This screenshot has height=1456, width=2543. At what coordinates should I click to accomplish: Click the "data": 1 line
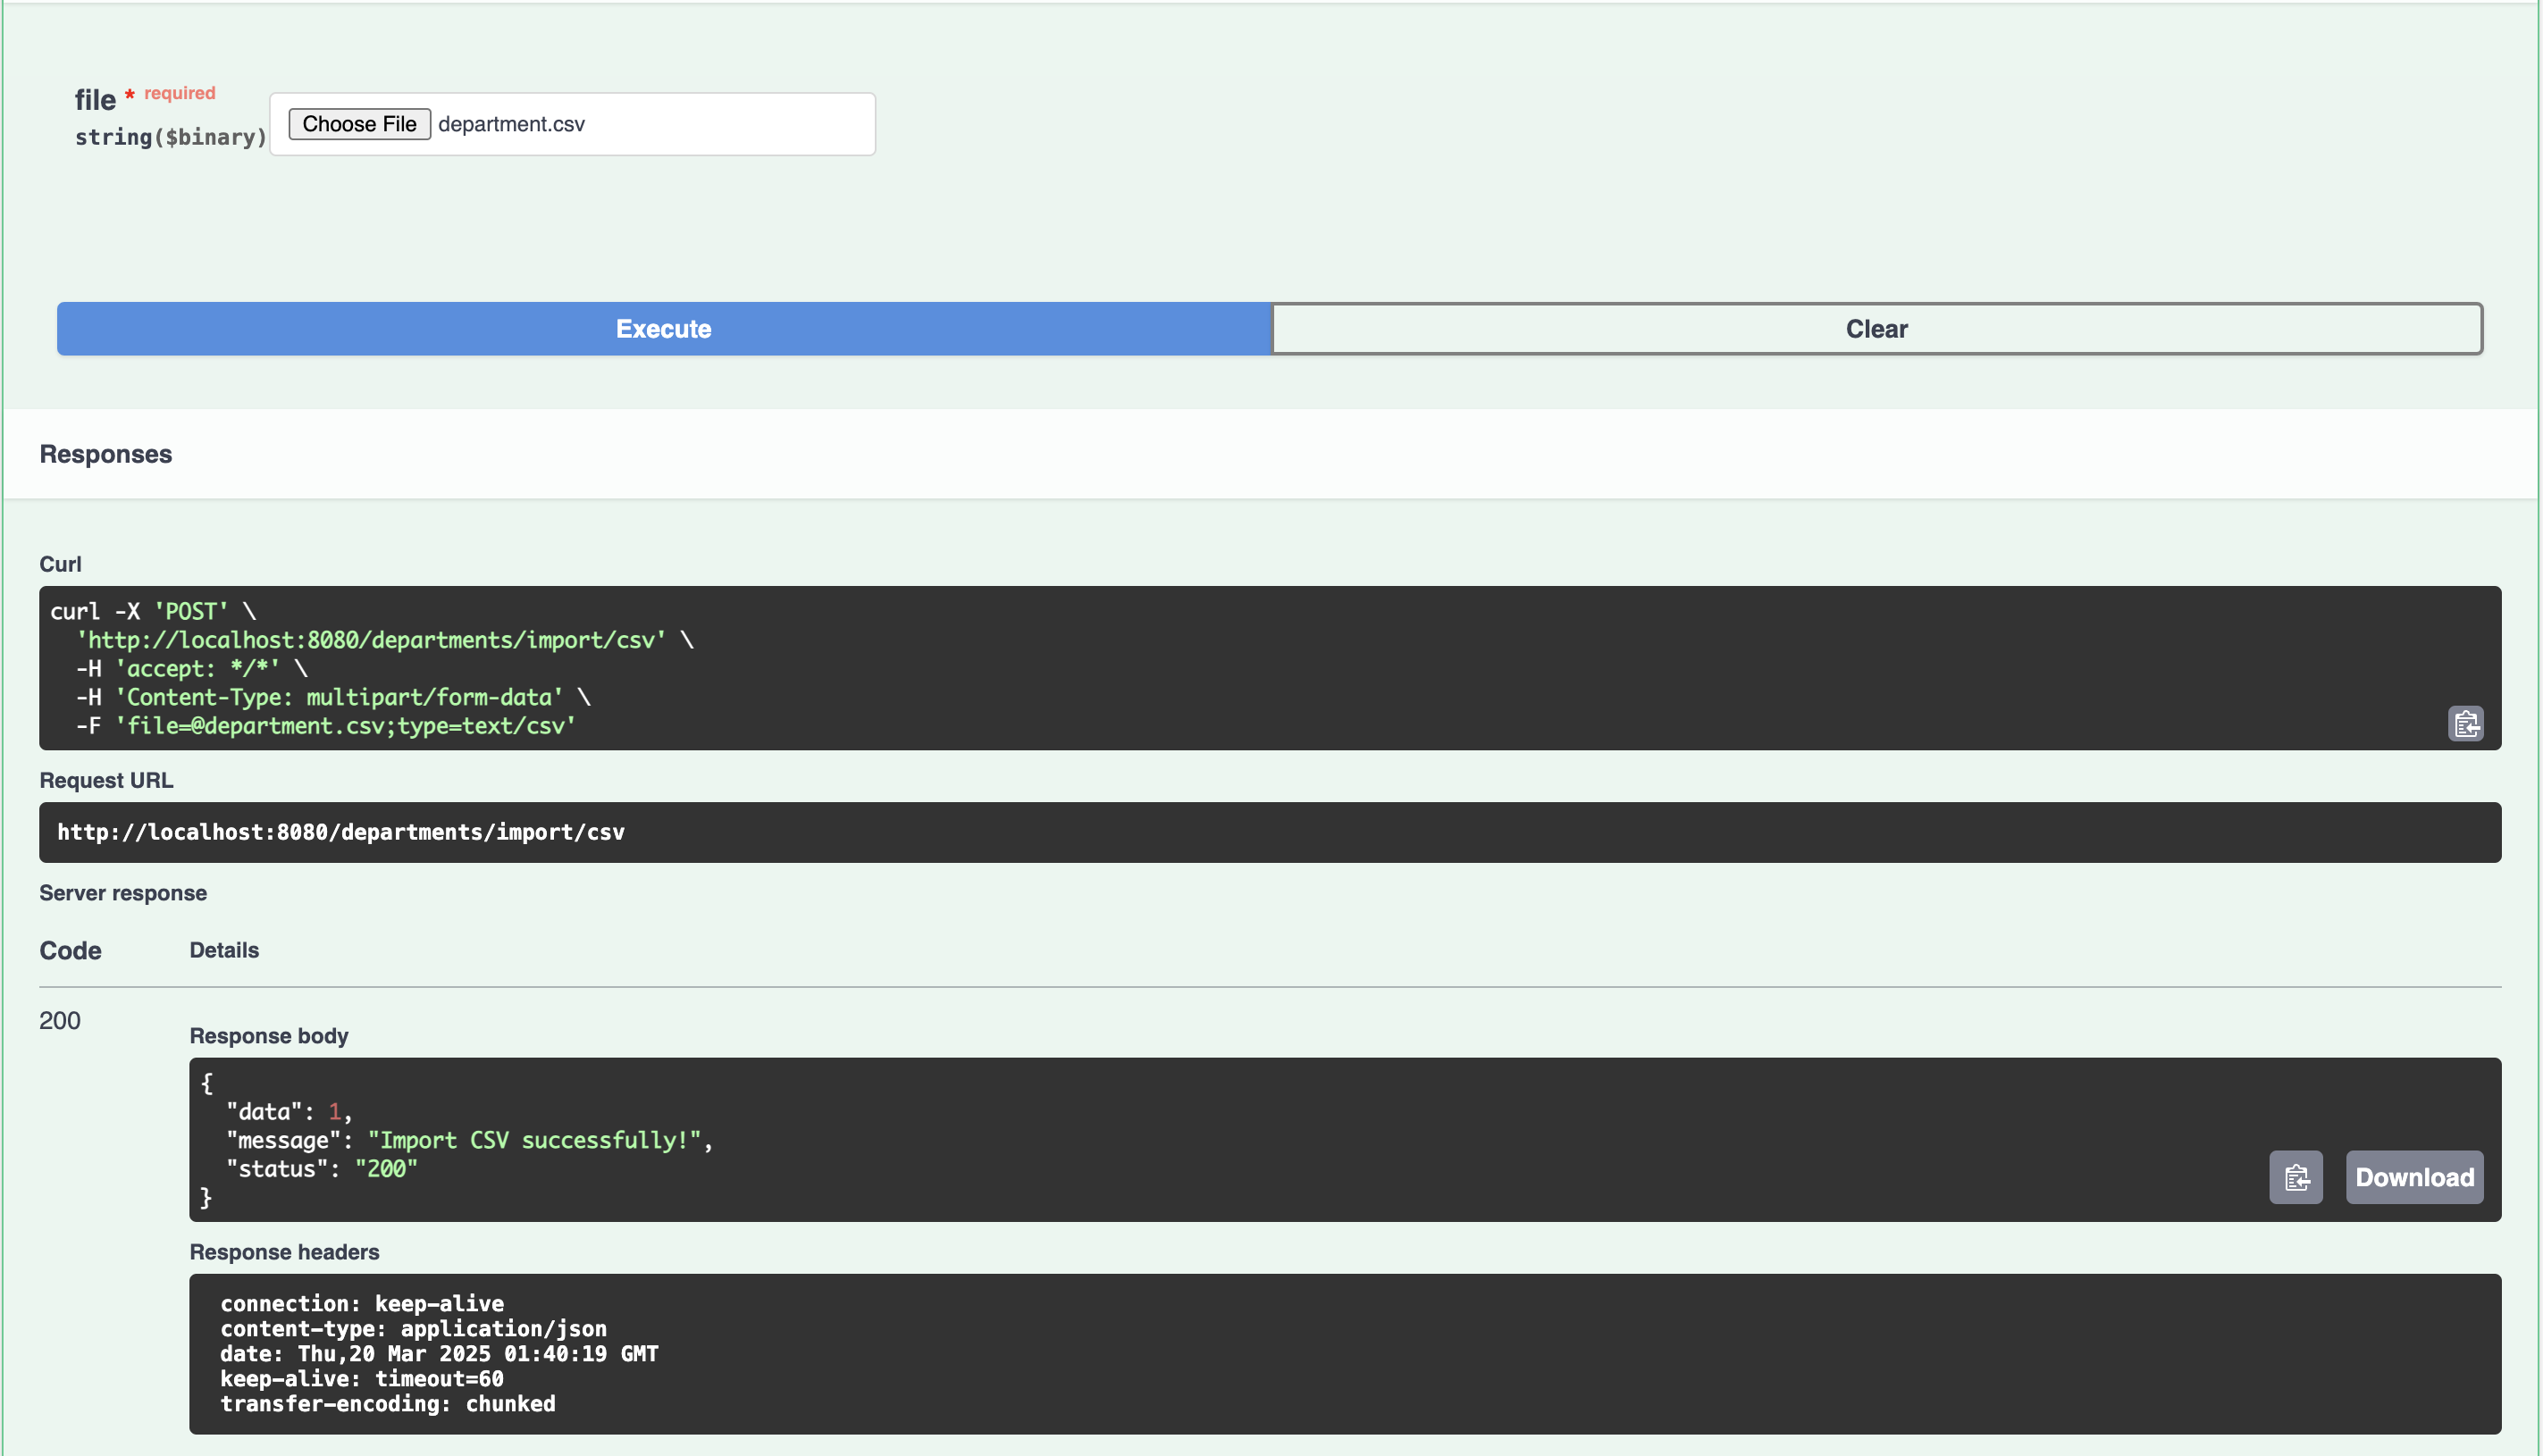[289, 1111]
